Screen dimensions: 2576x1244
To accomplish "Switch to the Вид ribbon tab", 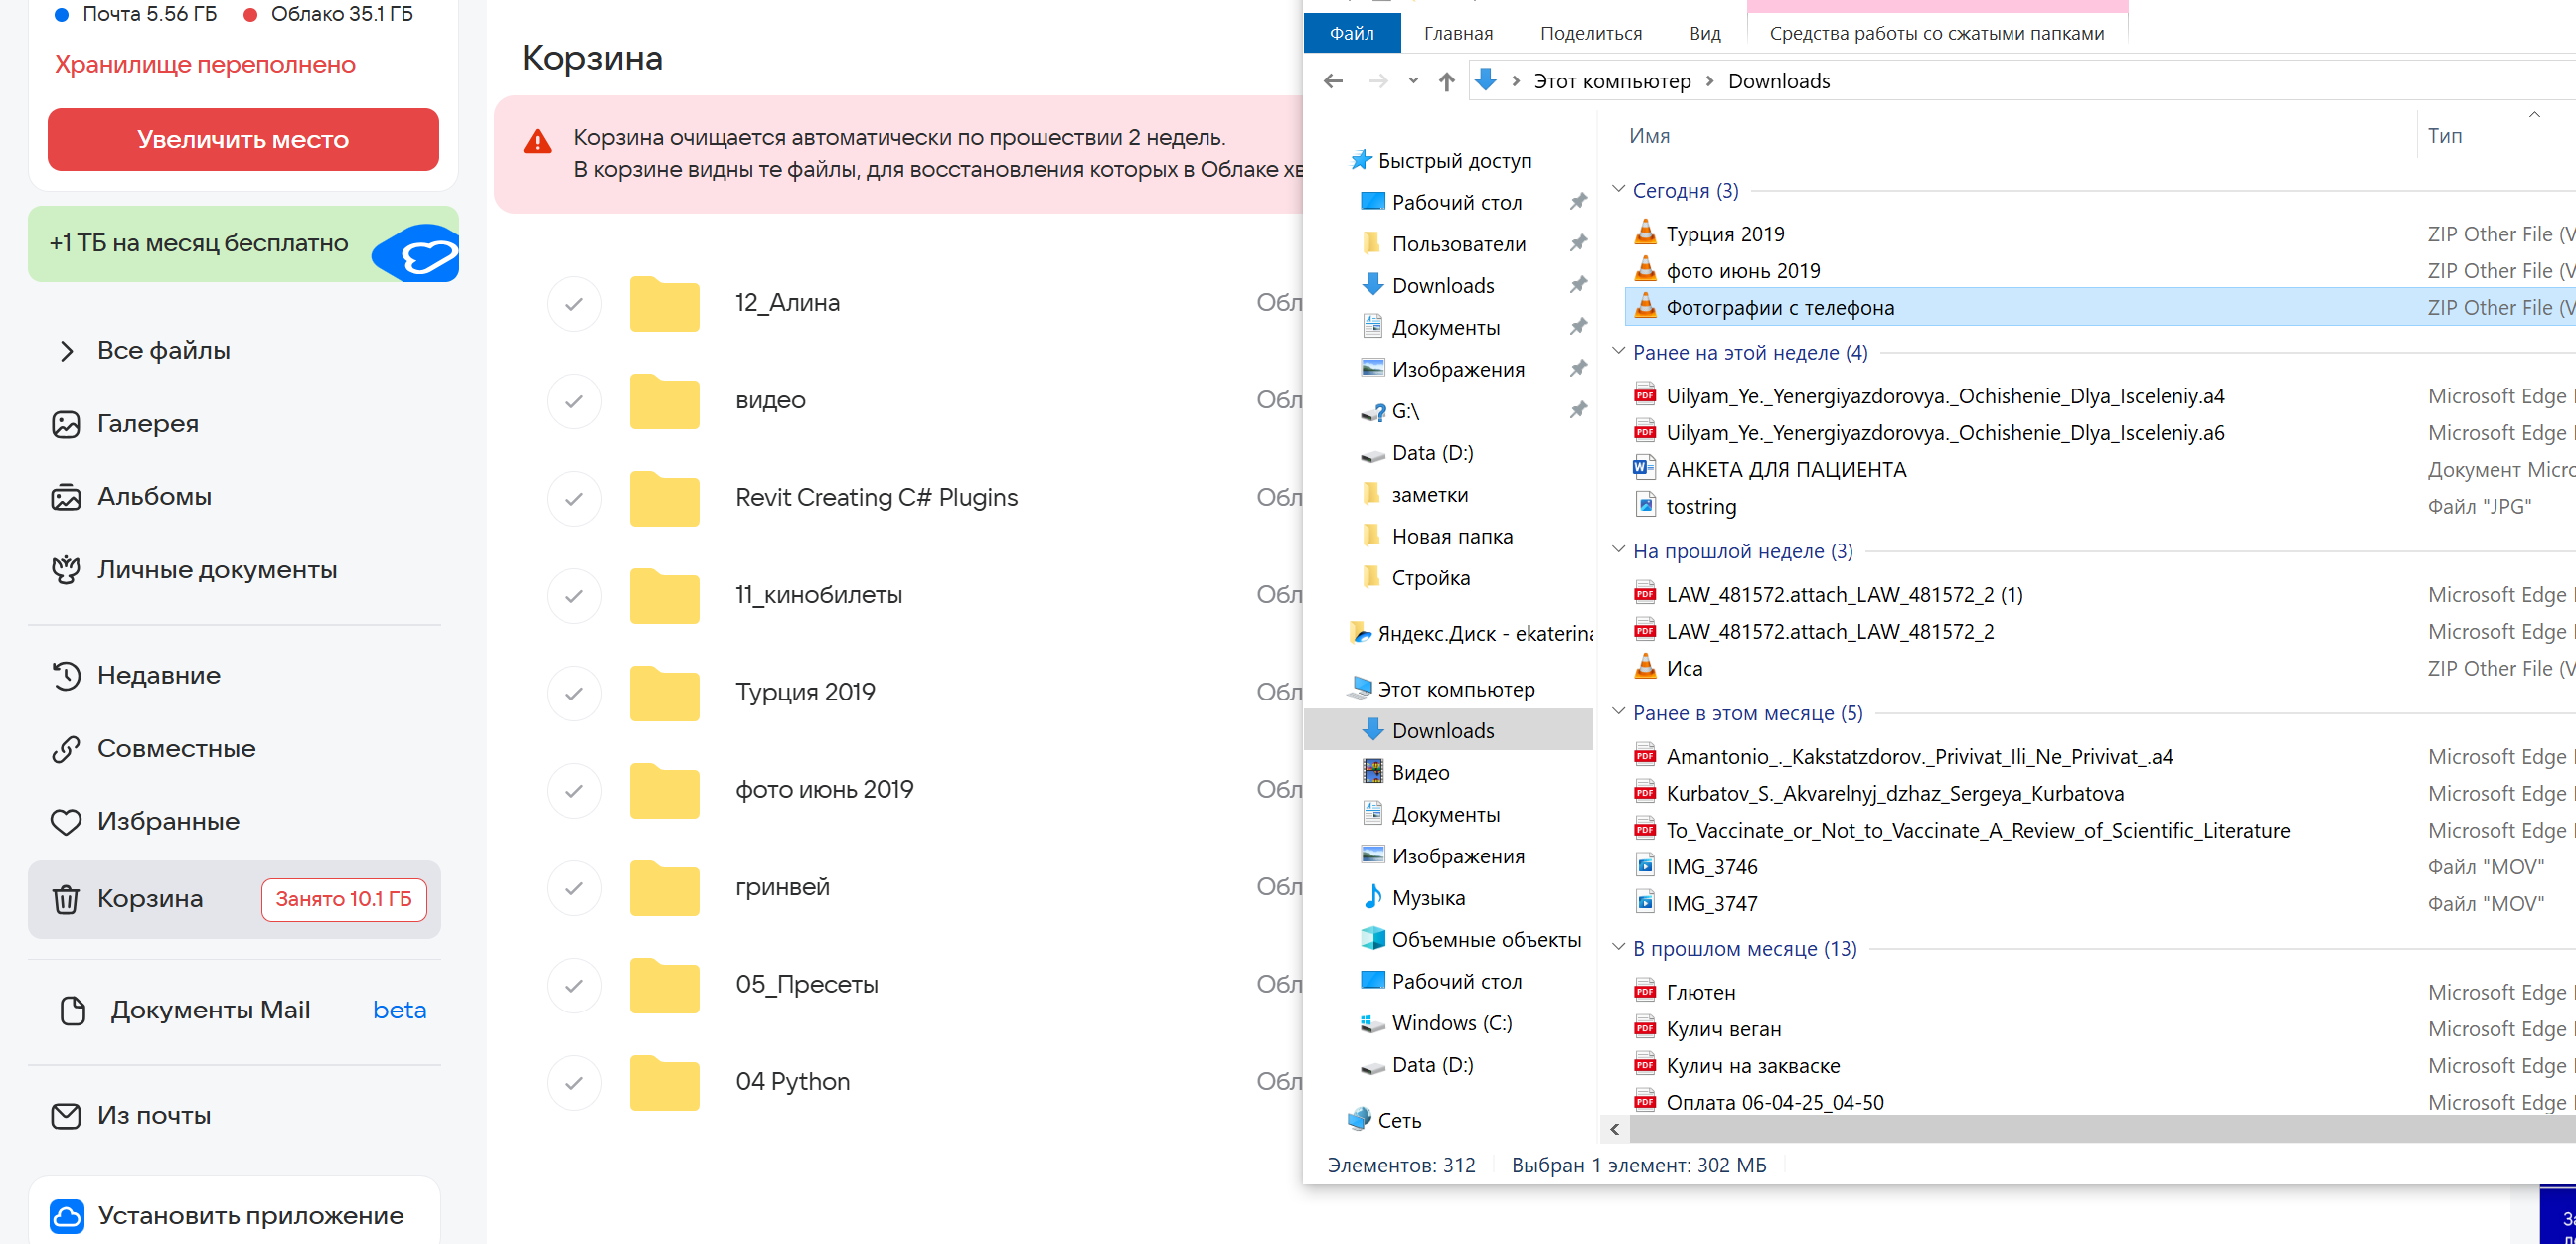I will click(1704, 33).
